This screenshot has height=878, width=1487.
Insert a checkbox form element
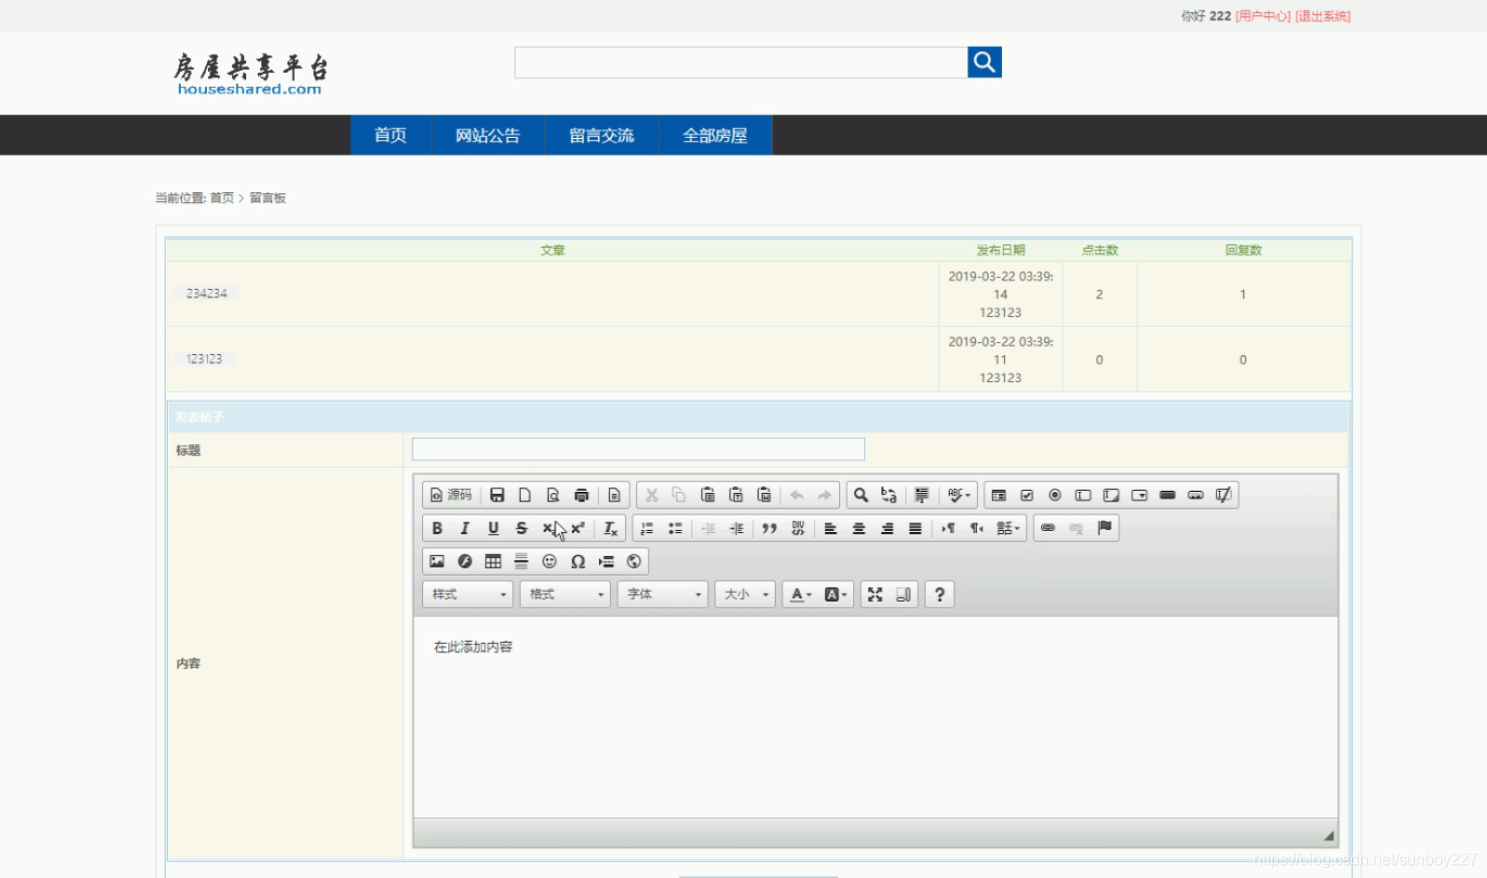pos(1026,495)
